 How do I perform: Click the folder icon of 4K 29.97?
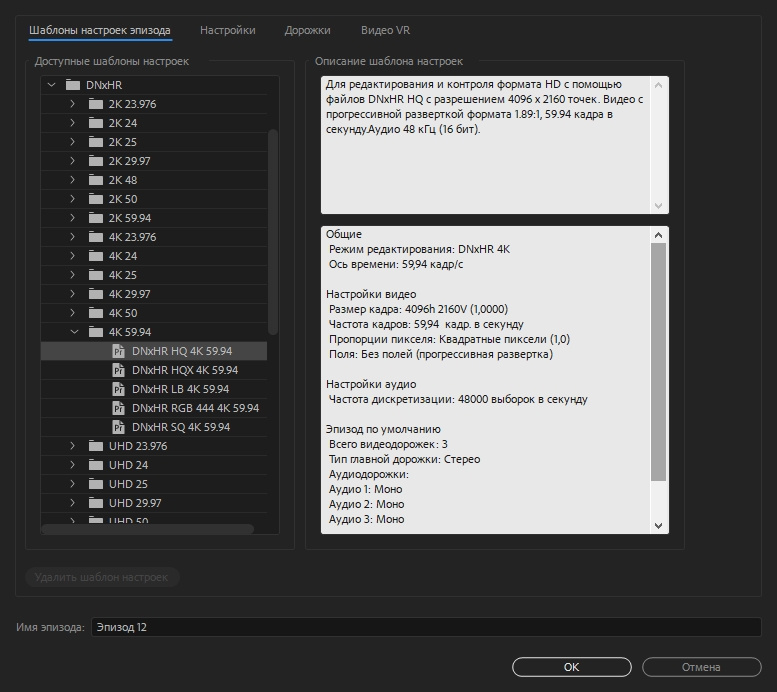pos(96,294)
